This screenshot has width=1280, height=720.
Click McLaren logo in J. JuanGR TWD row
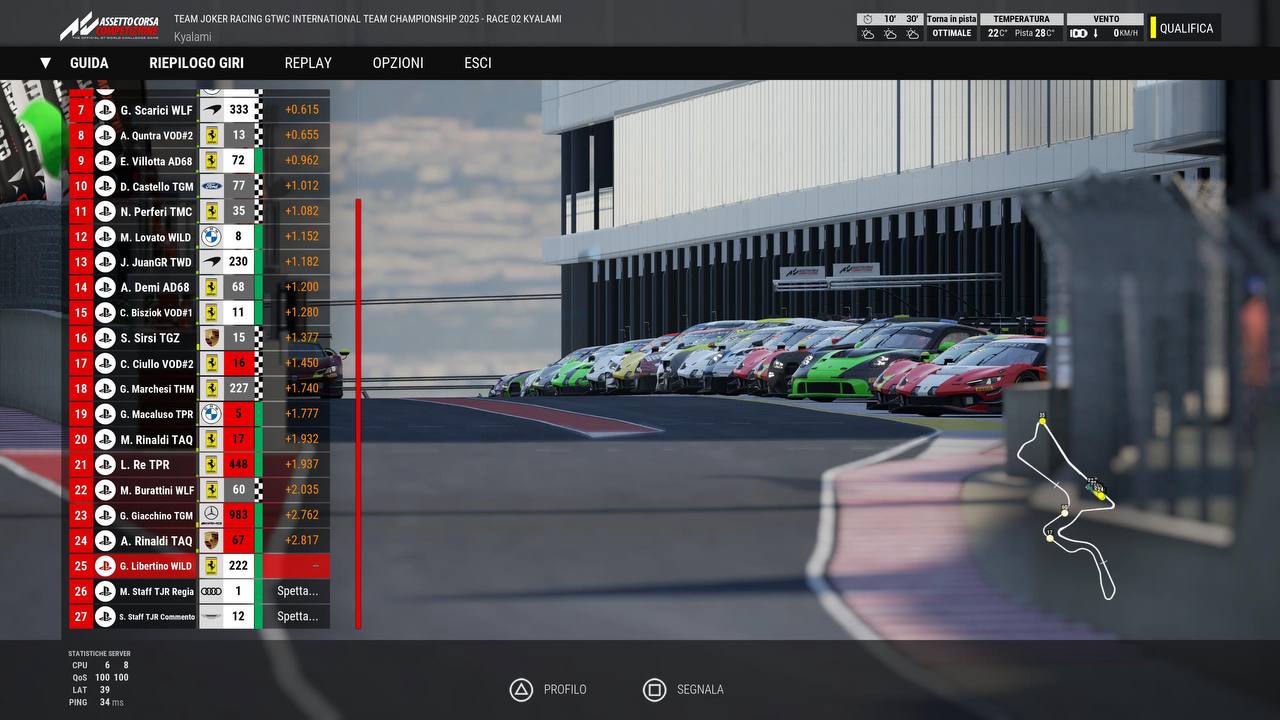[x=211, y=262]
